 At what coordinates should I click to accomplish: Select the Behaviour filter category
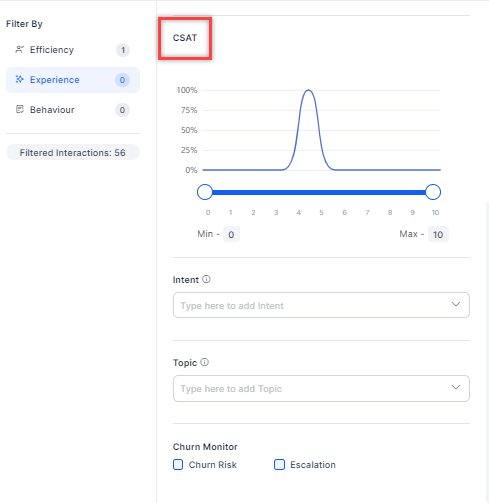tap(73, 110)
